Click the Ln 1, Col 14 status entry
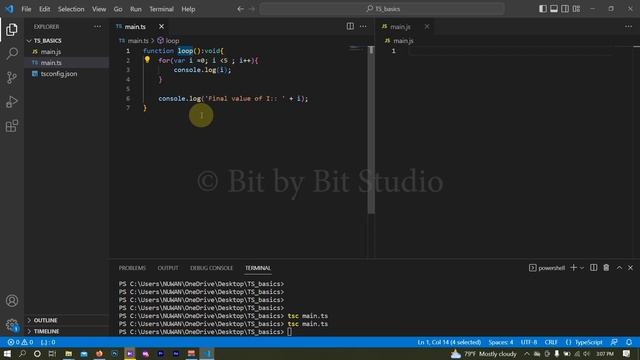 (449, 342)
